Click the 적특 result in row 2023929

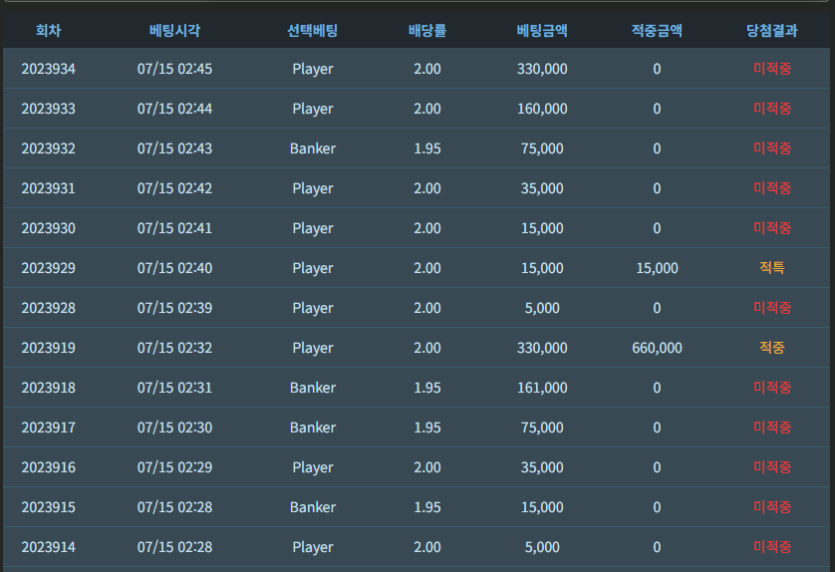(x=772, y=267)
